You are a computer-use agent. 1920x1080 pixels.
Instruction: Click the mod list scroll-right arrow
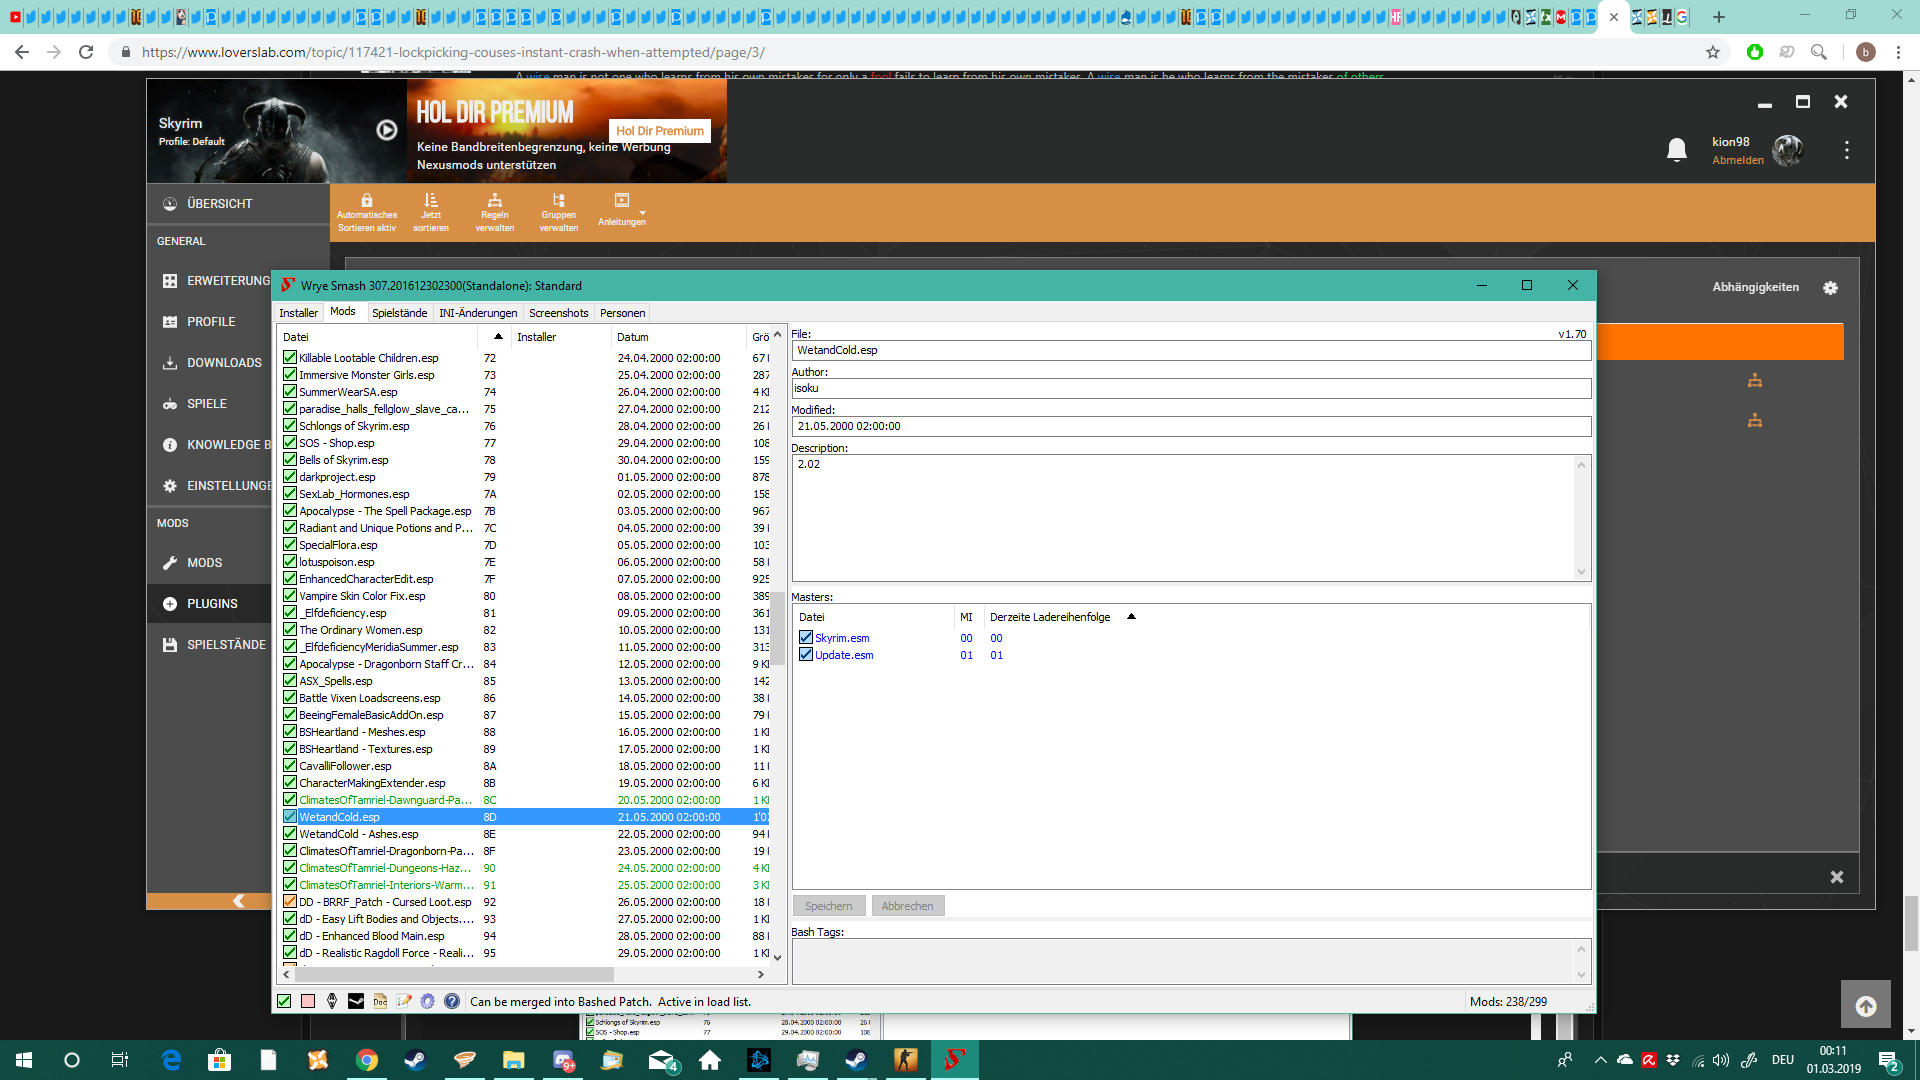tap(761, 974)
